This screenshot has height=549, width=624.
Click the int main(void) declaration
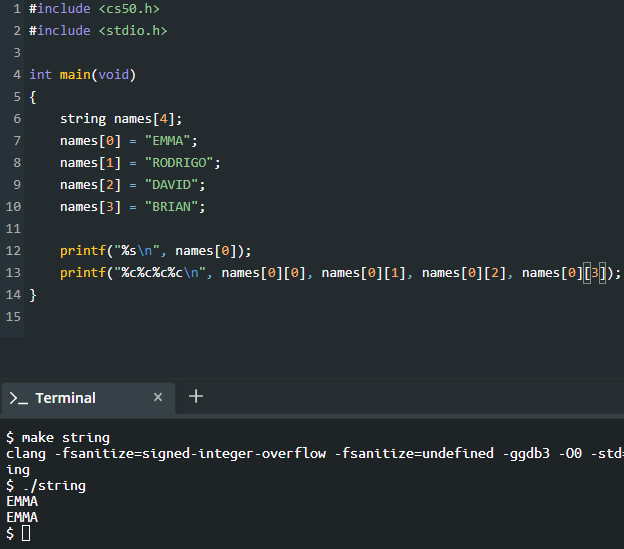pos(83,75)
